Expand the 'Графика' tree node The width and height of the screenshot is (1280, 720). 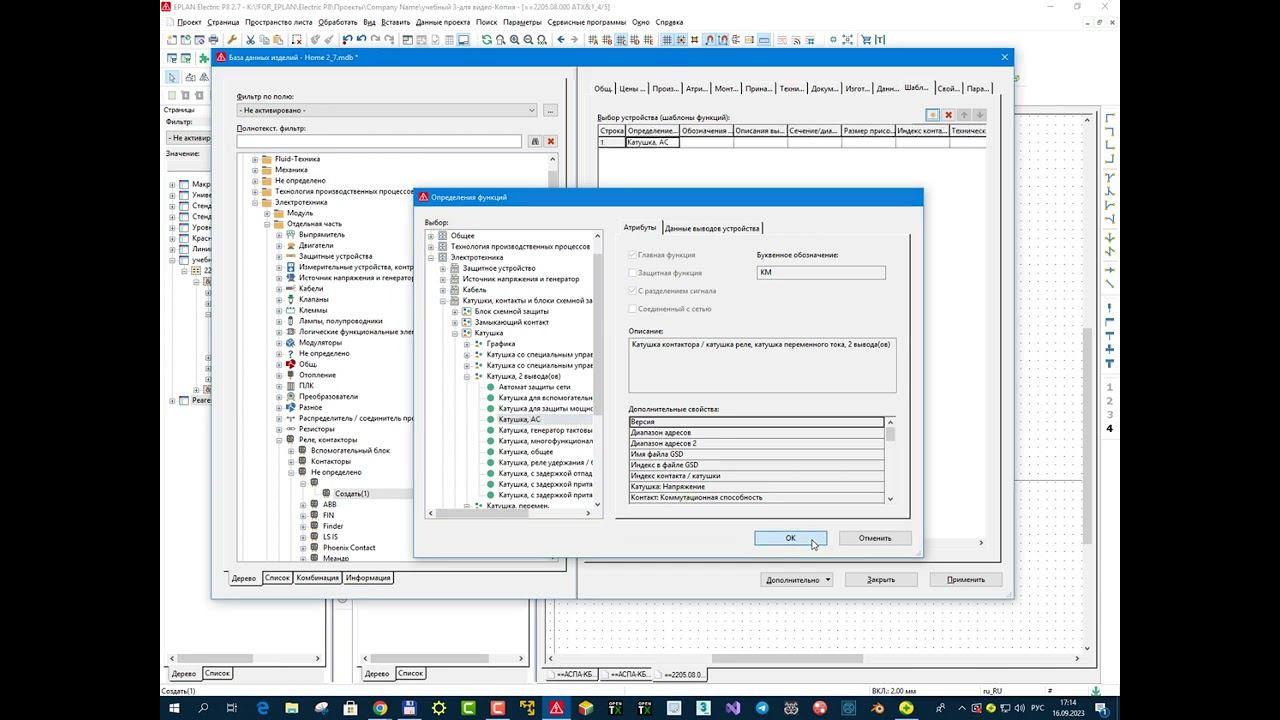[467, 344]
